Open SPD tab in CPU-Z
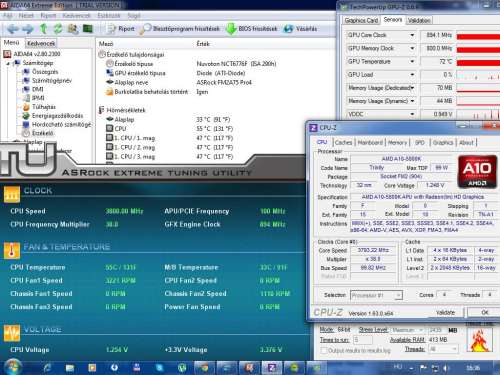This screenshot has height=375, width=500. click(420, 142)
